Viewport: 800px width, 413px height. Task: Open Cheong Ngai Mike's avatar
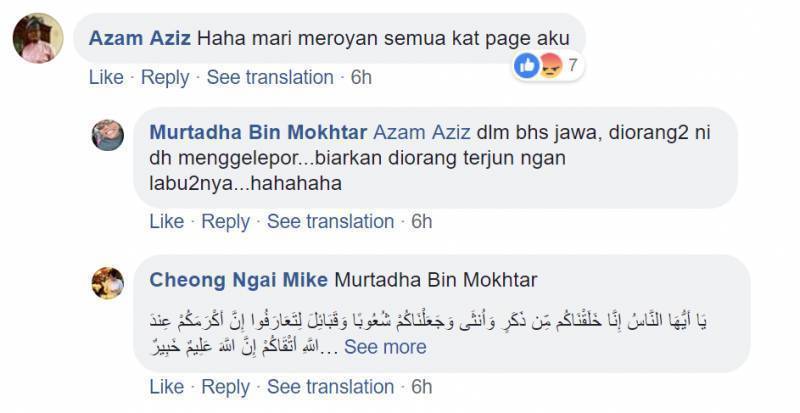108,283
